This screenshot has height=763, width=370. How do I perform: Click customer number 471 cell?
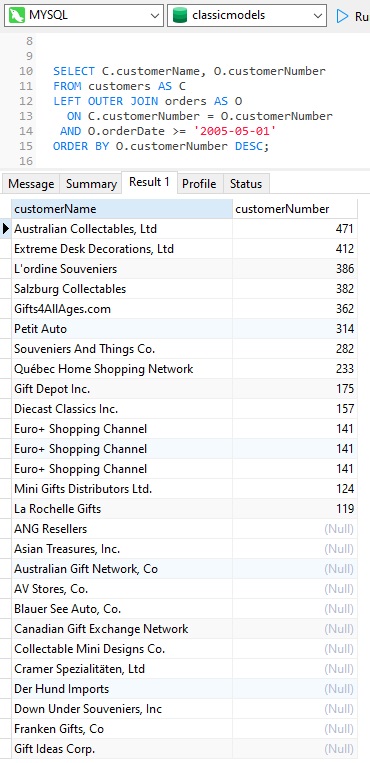pos(295,229)
